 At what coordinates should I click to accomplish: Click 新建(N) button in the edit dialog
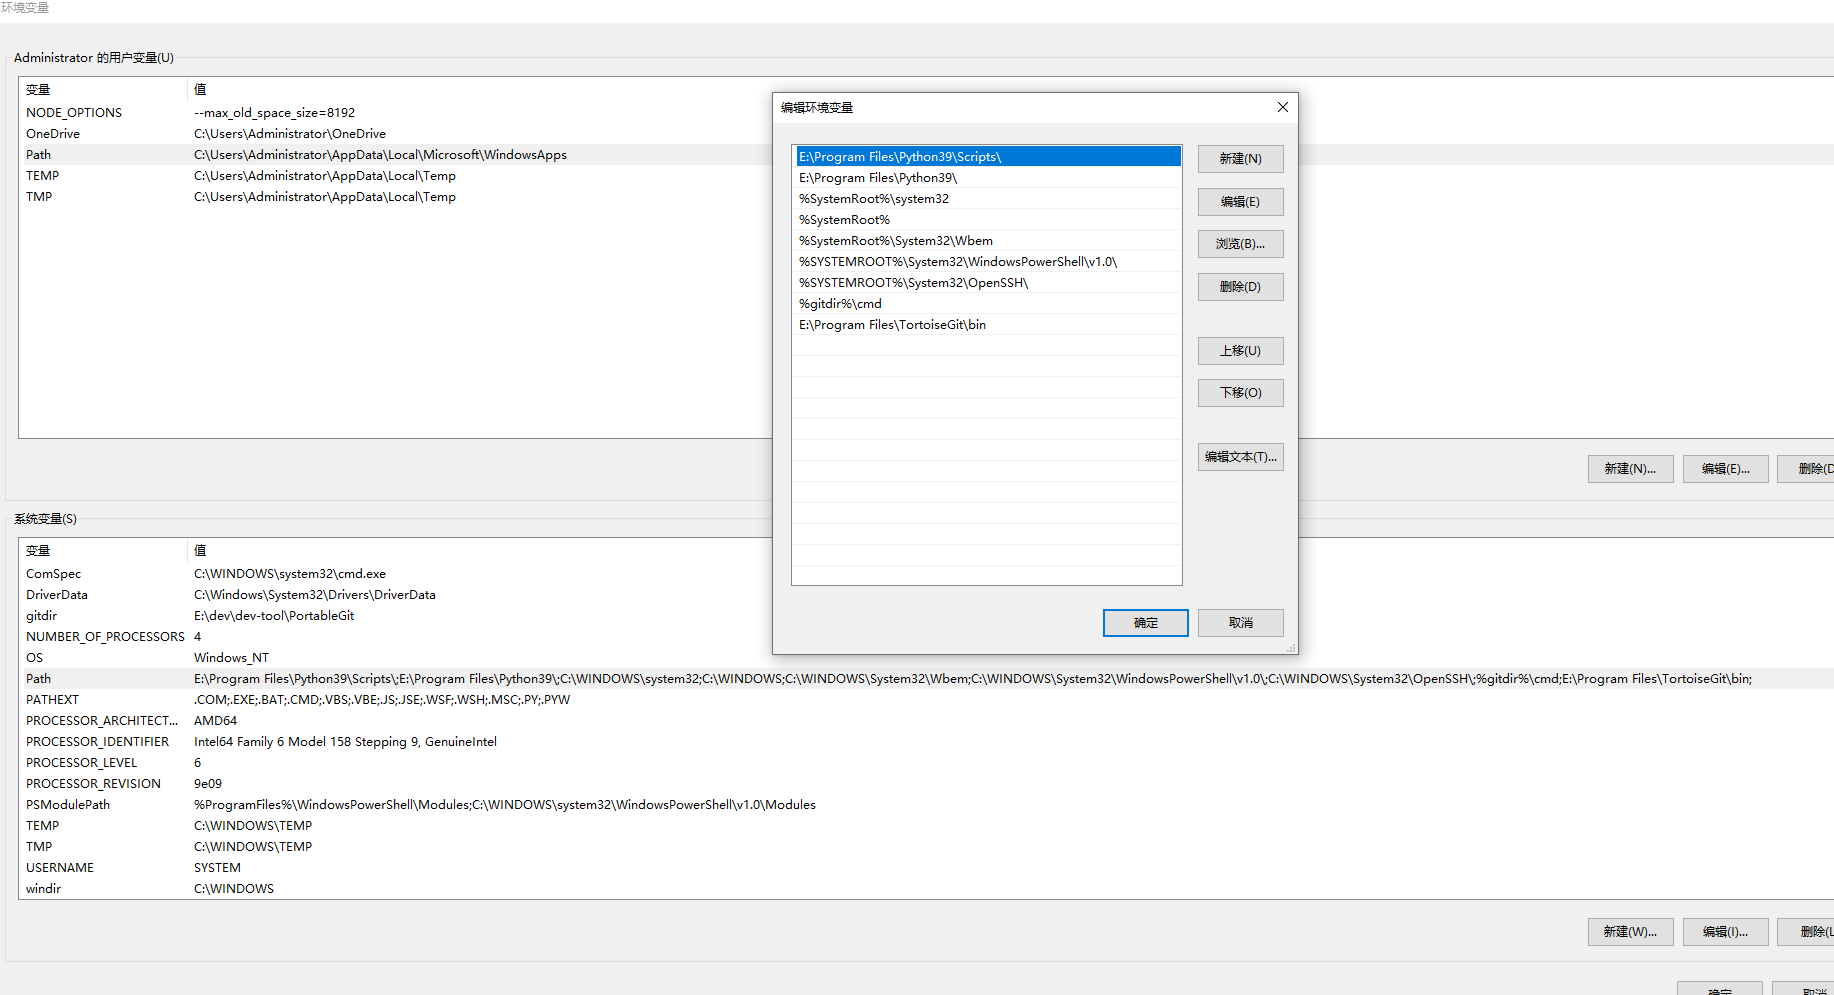[x=1240, y=159]
